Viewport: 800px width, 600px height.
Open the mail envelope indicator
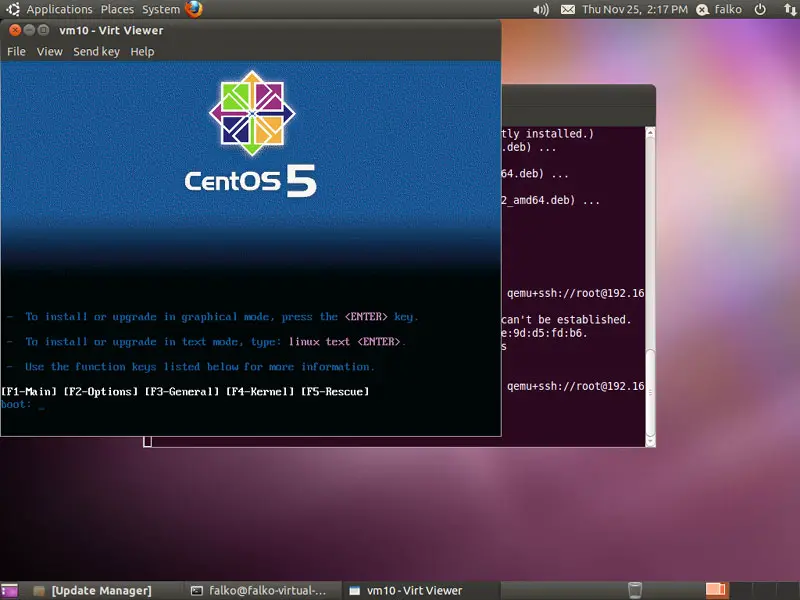pyautogui.click(x=568, y=9)
